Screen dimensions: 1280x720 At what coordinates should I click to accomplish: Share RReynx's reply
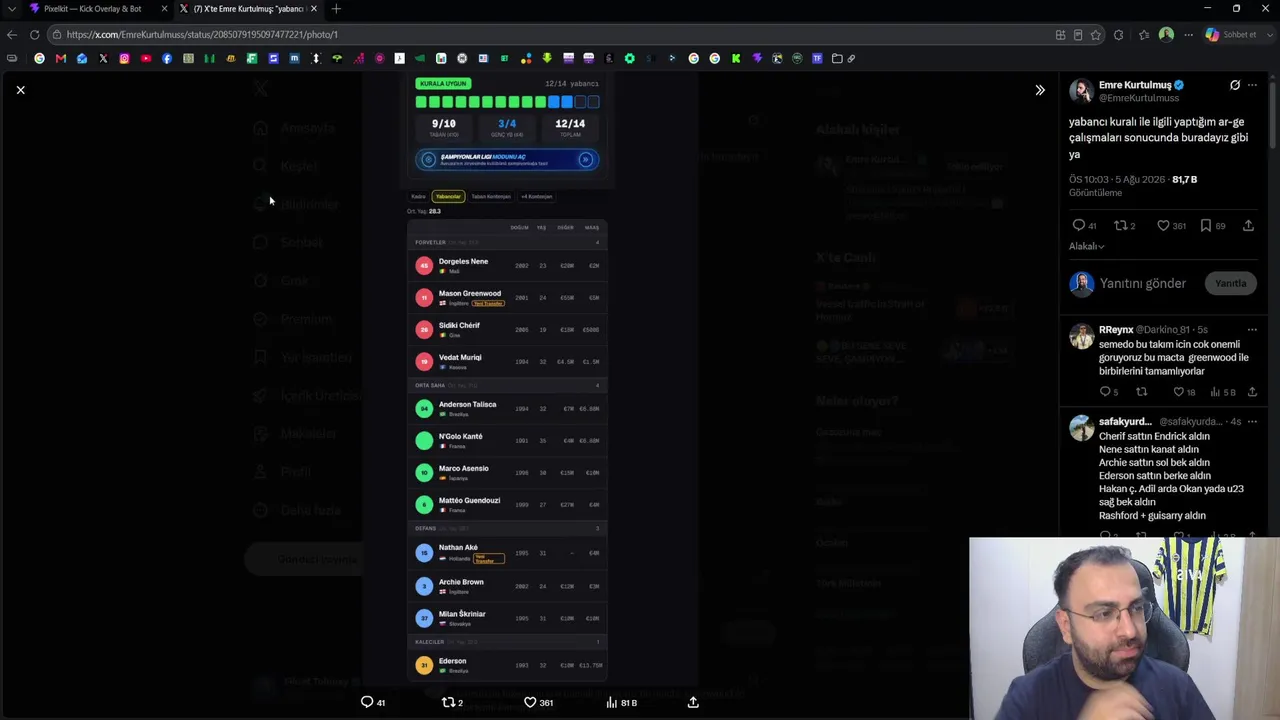(x=1252, y=392)
